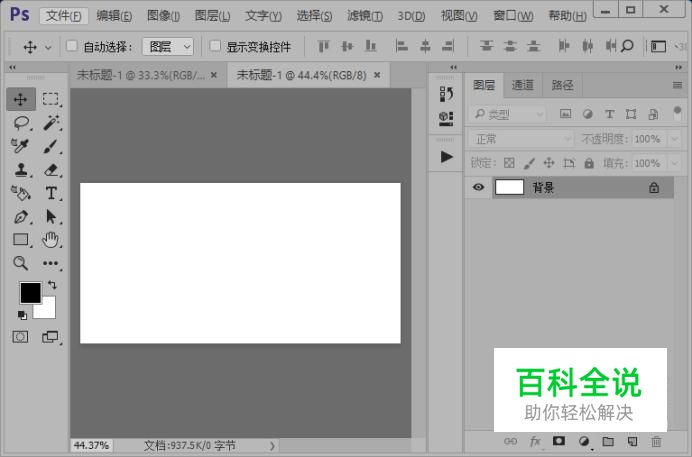Screen dimensions: 692x457
Task: Open the 文件(F) menu
Action: (64, 16)
